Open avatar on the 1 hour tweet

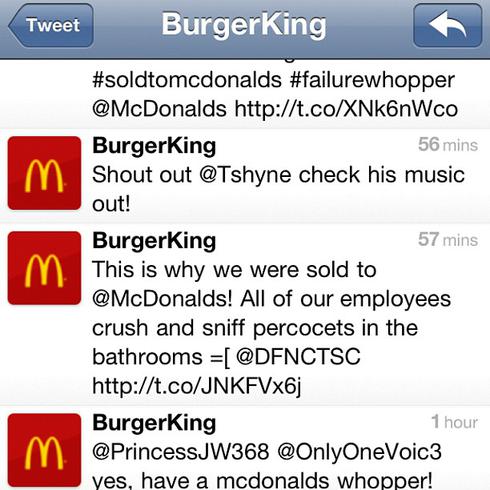pos(44,450)
